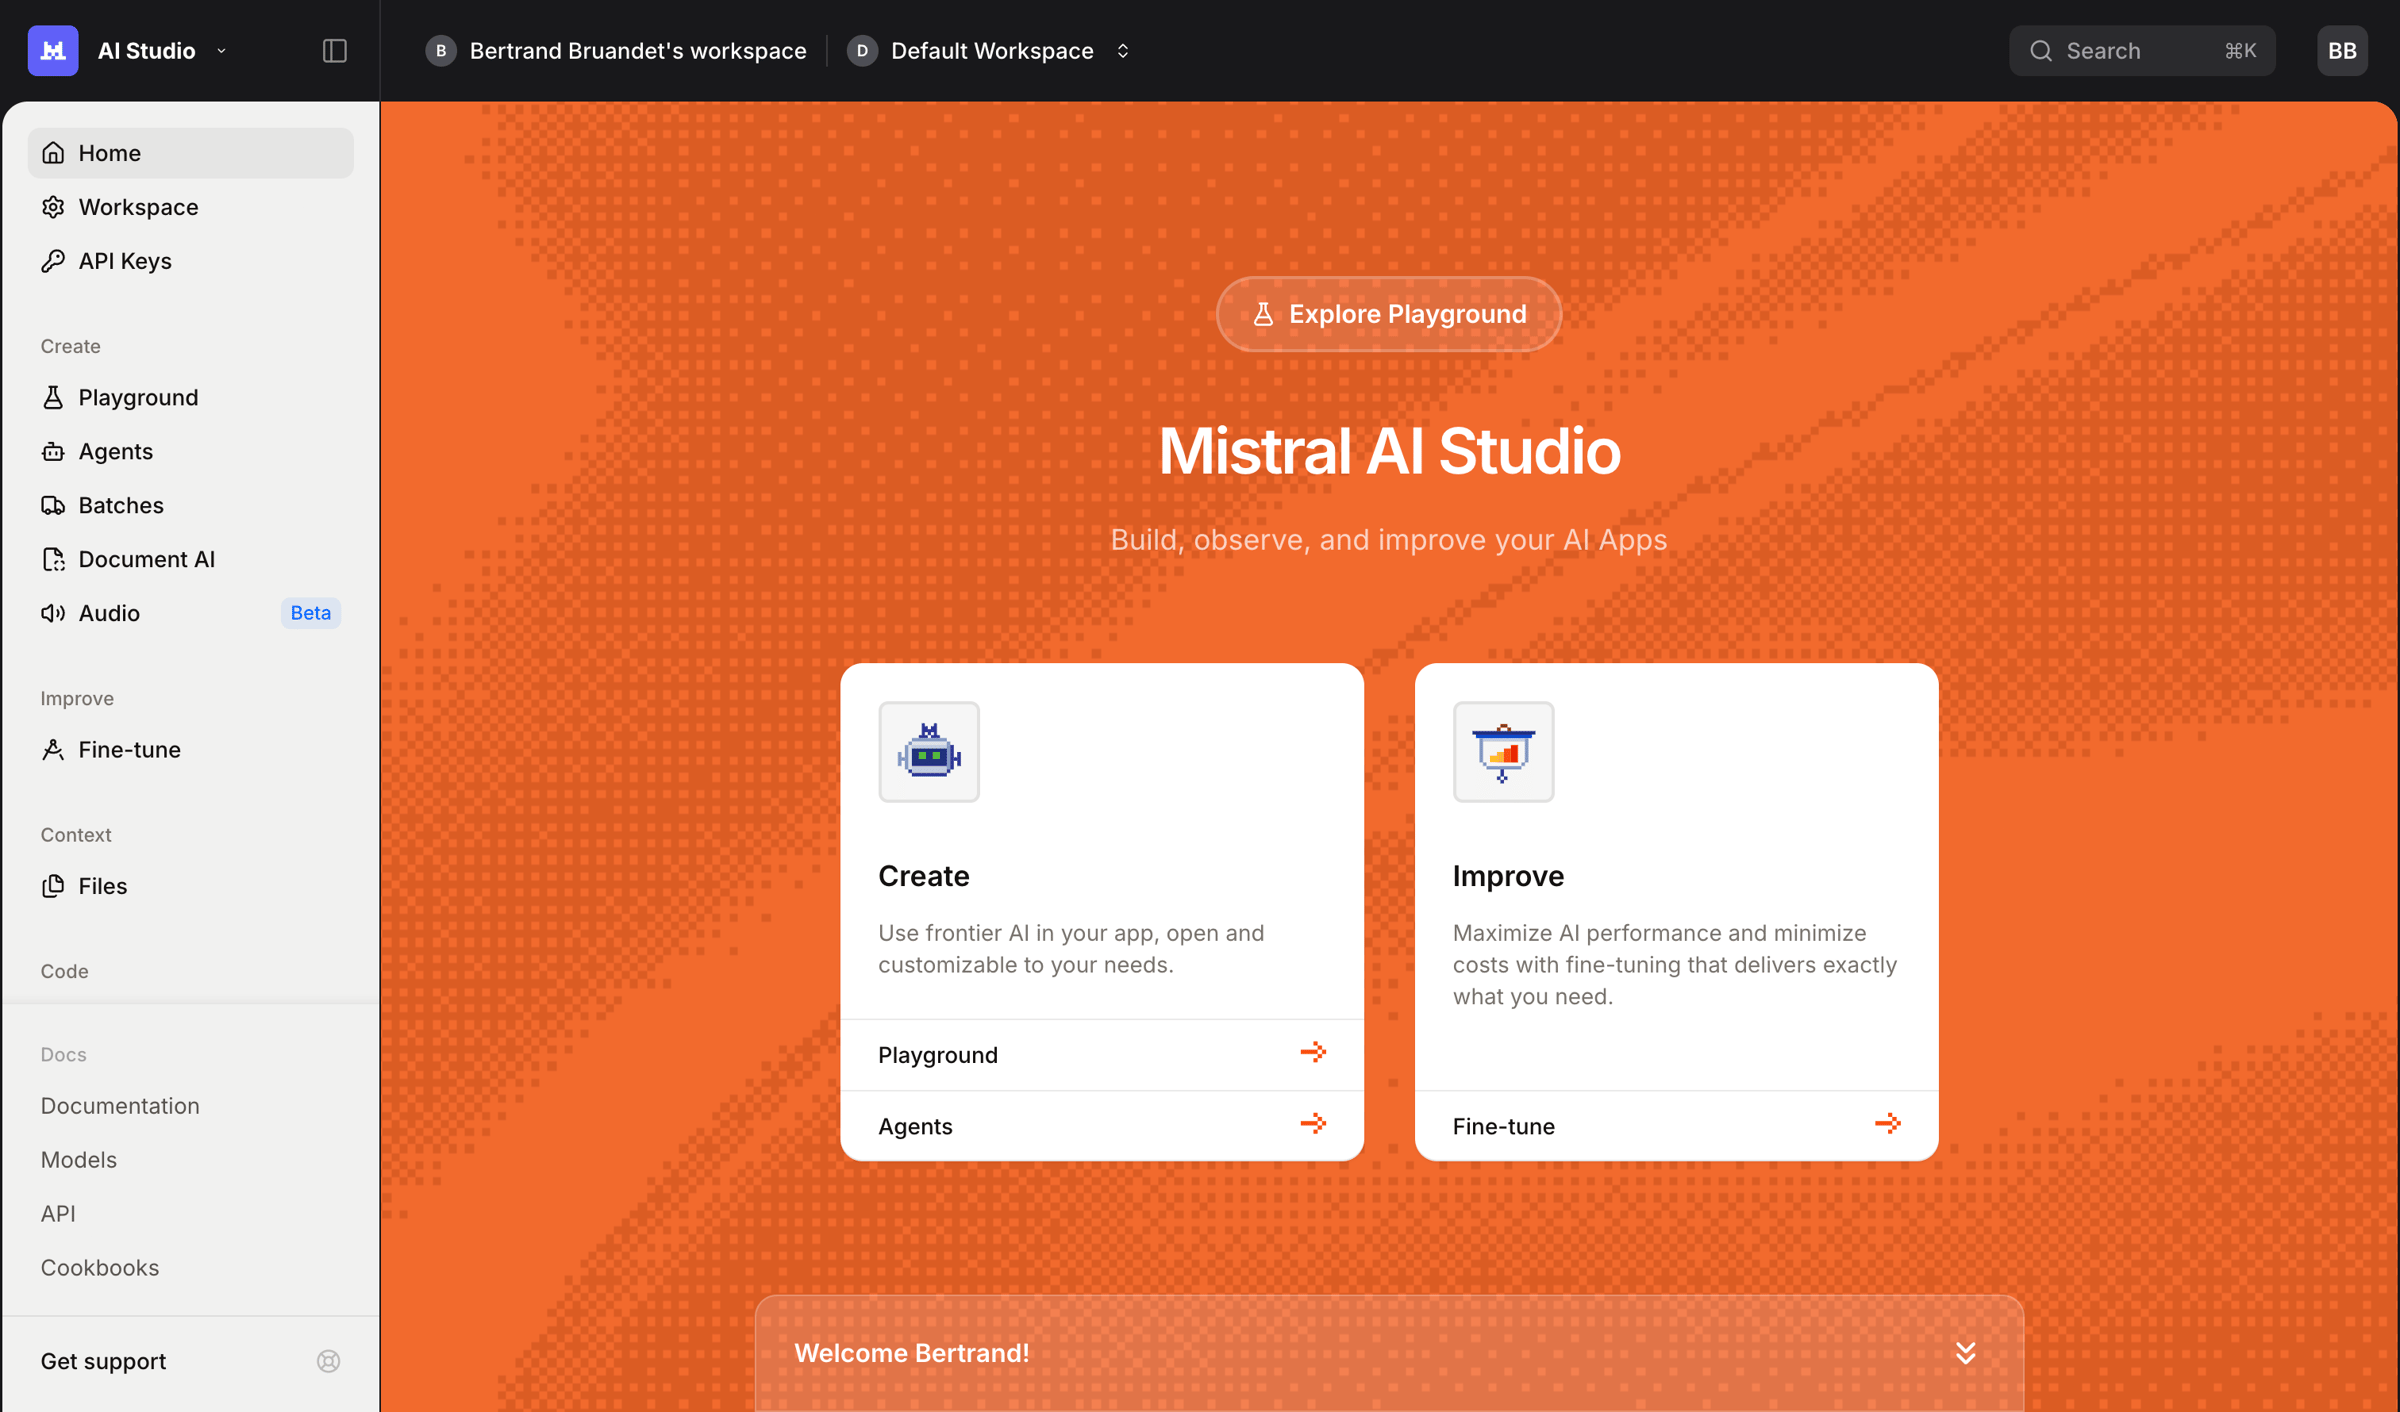Click the API Keys key icon
This screenshot has height=1412, width=2400.
click(53, 261)
